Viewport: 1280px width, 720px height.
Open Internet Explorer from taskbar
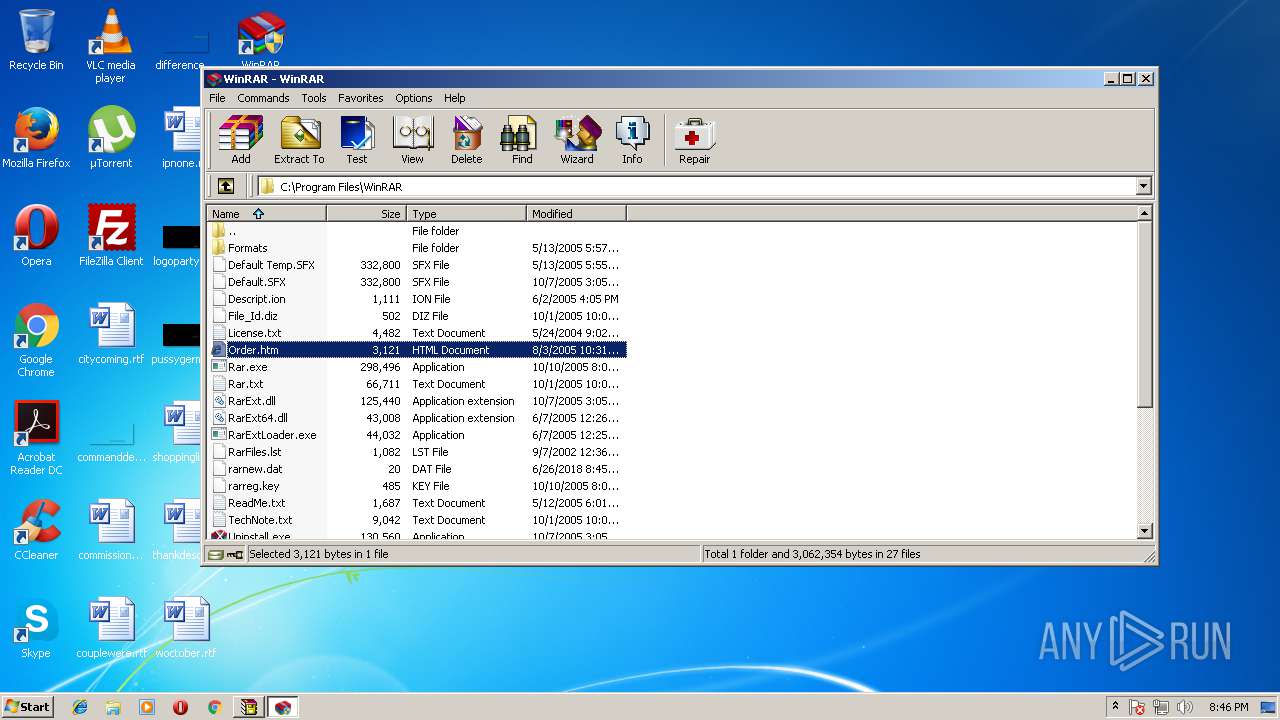[x=80, y=707]
